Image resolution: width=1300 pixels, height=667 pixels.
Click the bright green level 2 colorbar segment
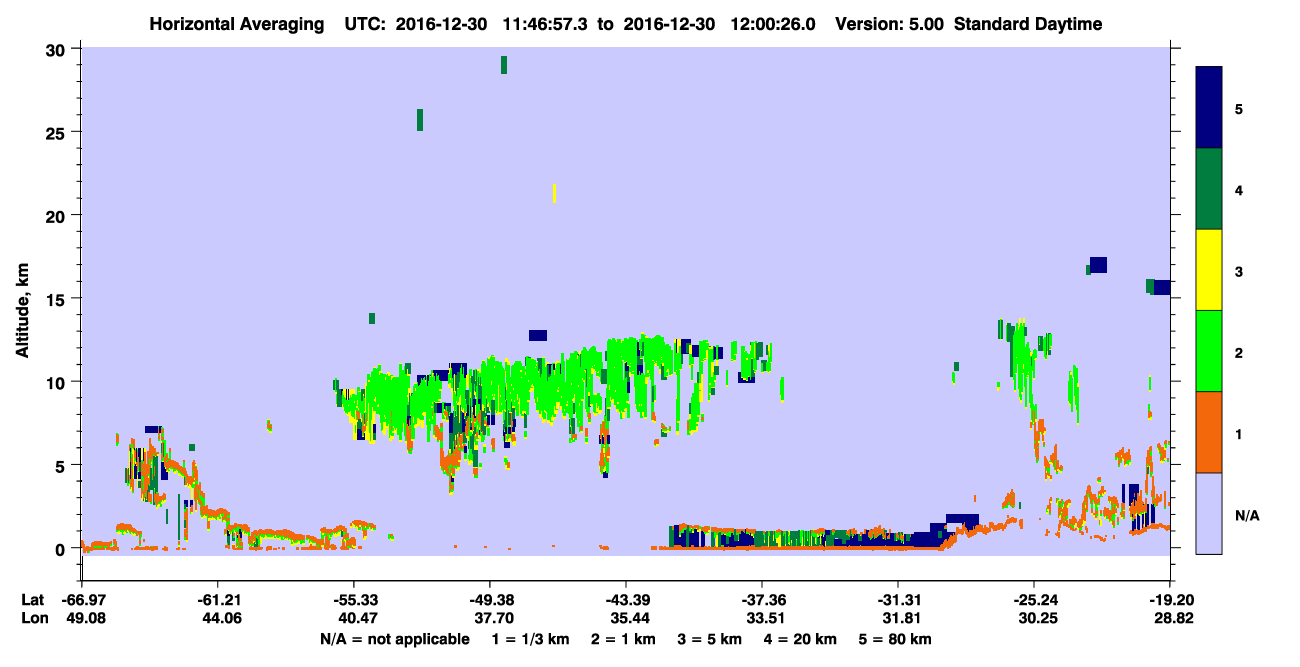tap(1209, 351)
